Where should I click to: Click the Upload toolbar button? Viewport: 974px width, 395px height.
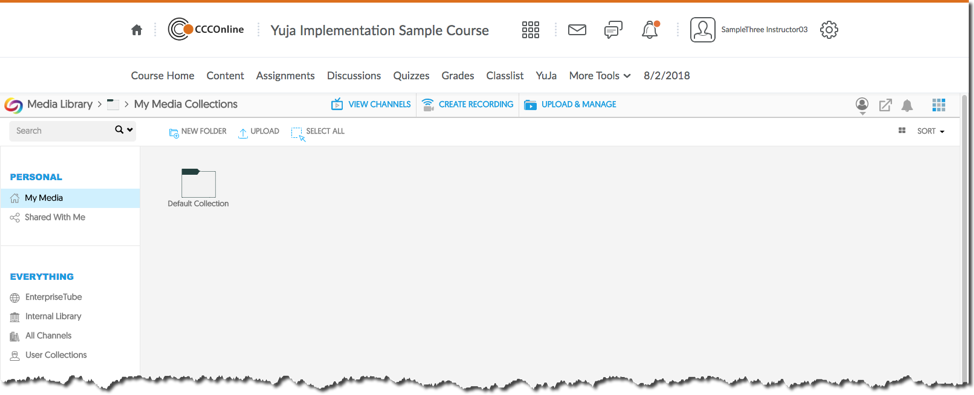[258, 132]
